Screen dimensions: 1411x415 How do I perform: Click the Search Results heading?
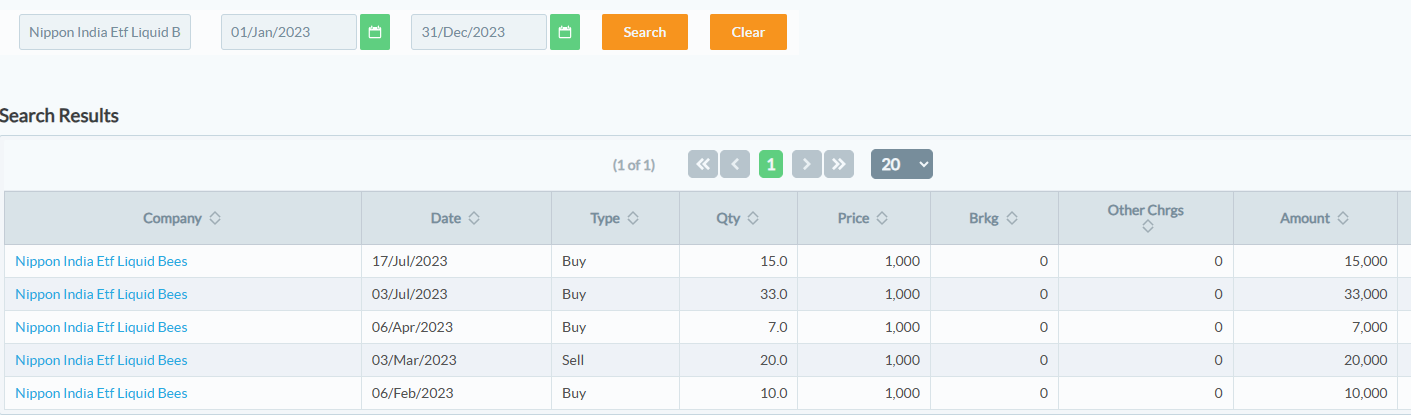point(59,116)
